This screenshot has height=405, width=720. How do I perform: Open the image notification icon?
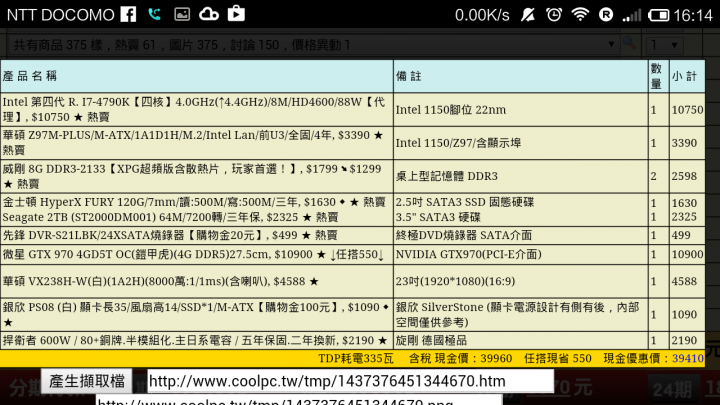[x=182, y=14]
